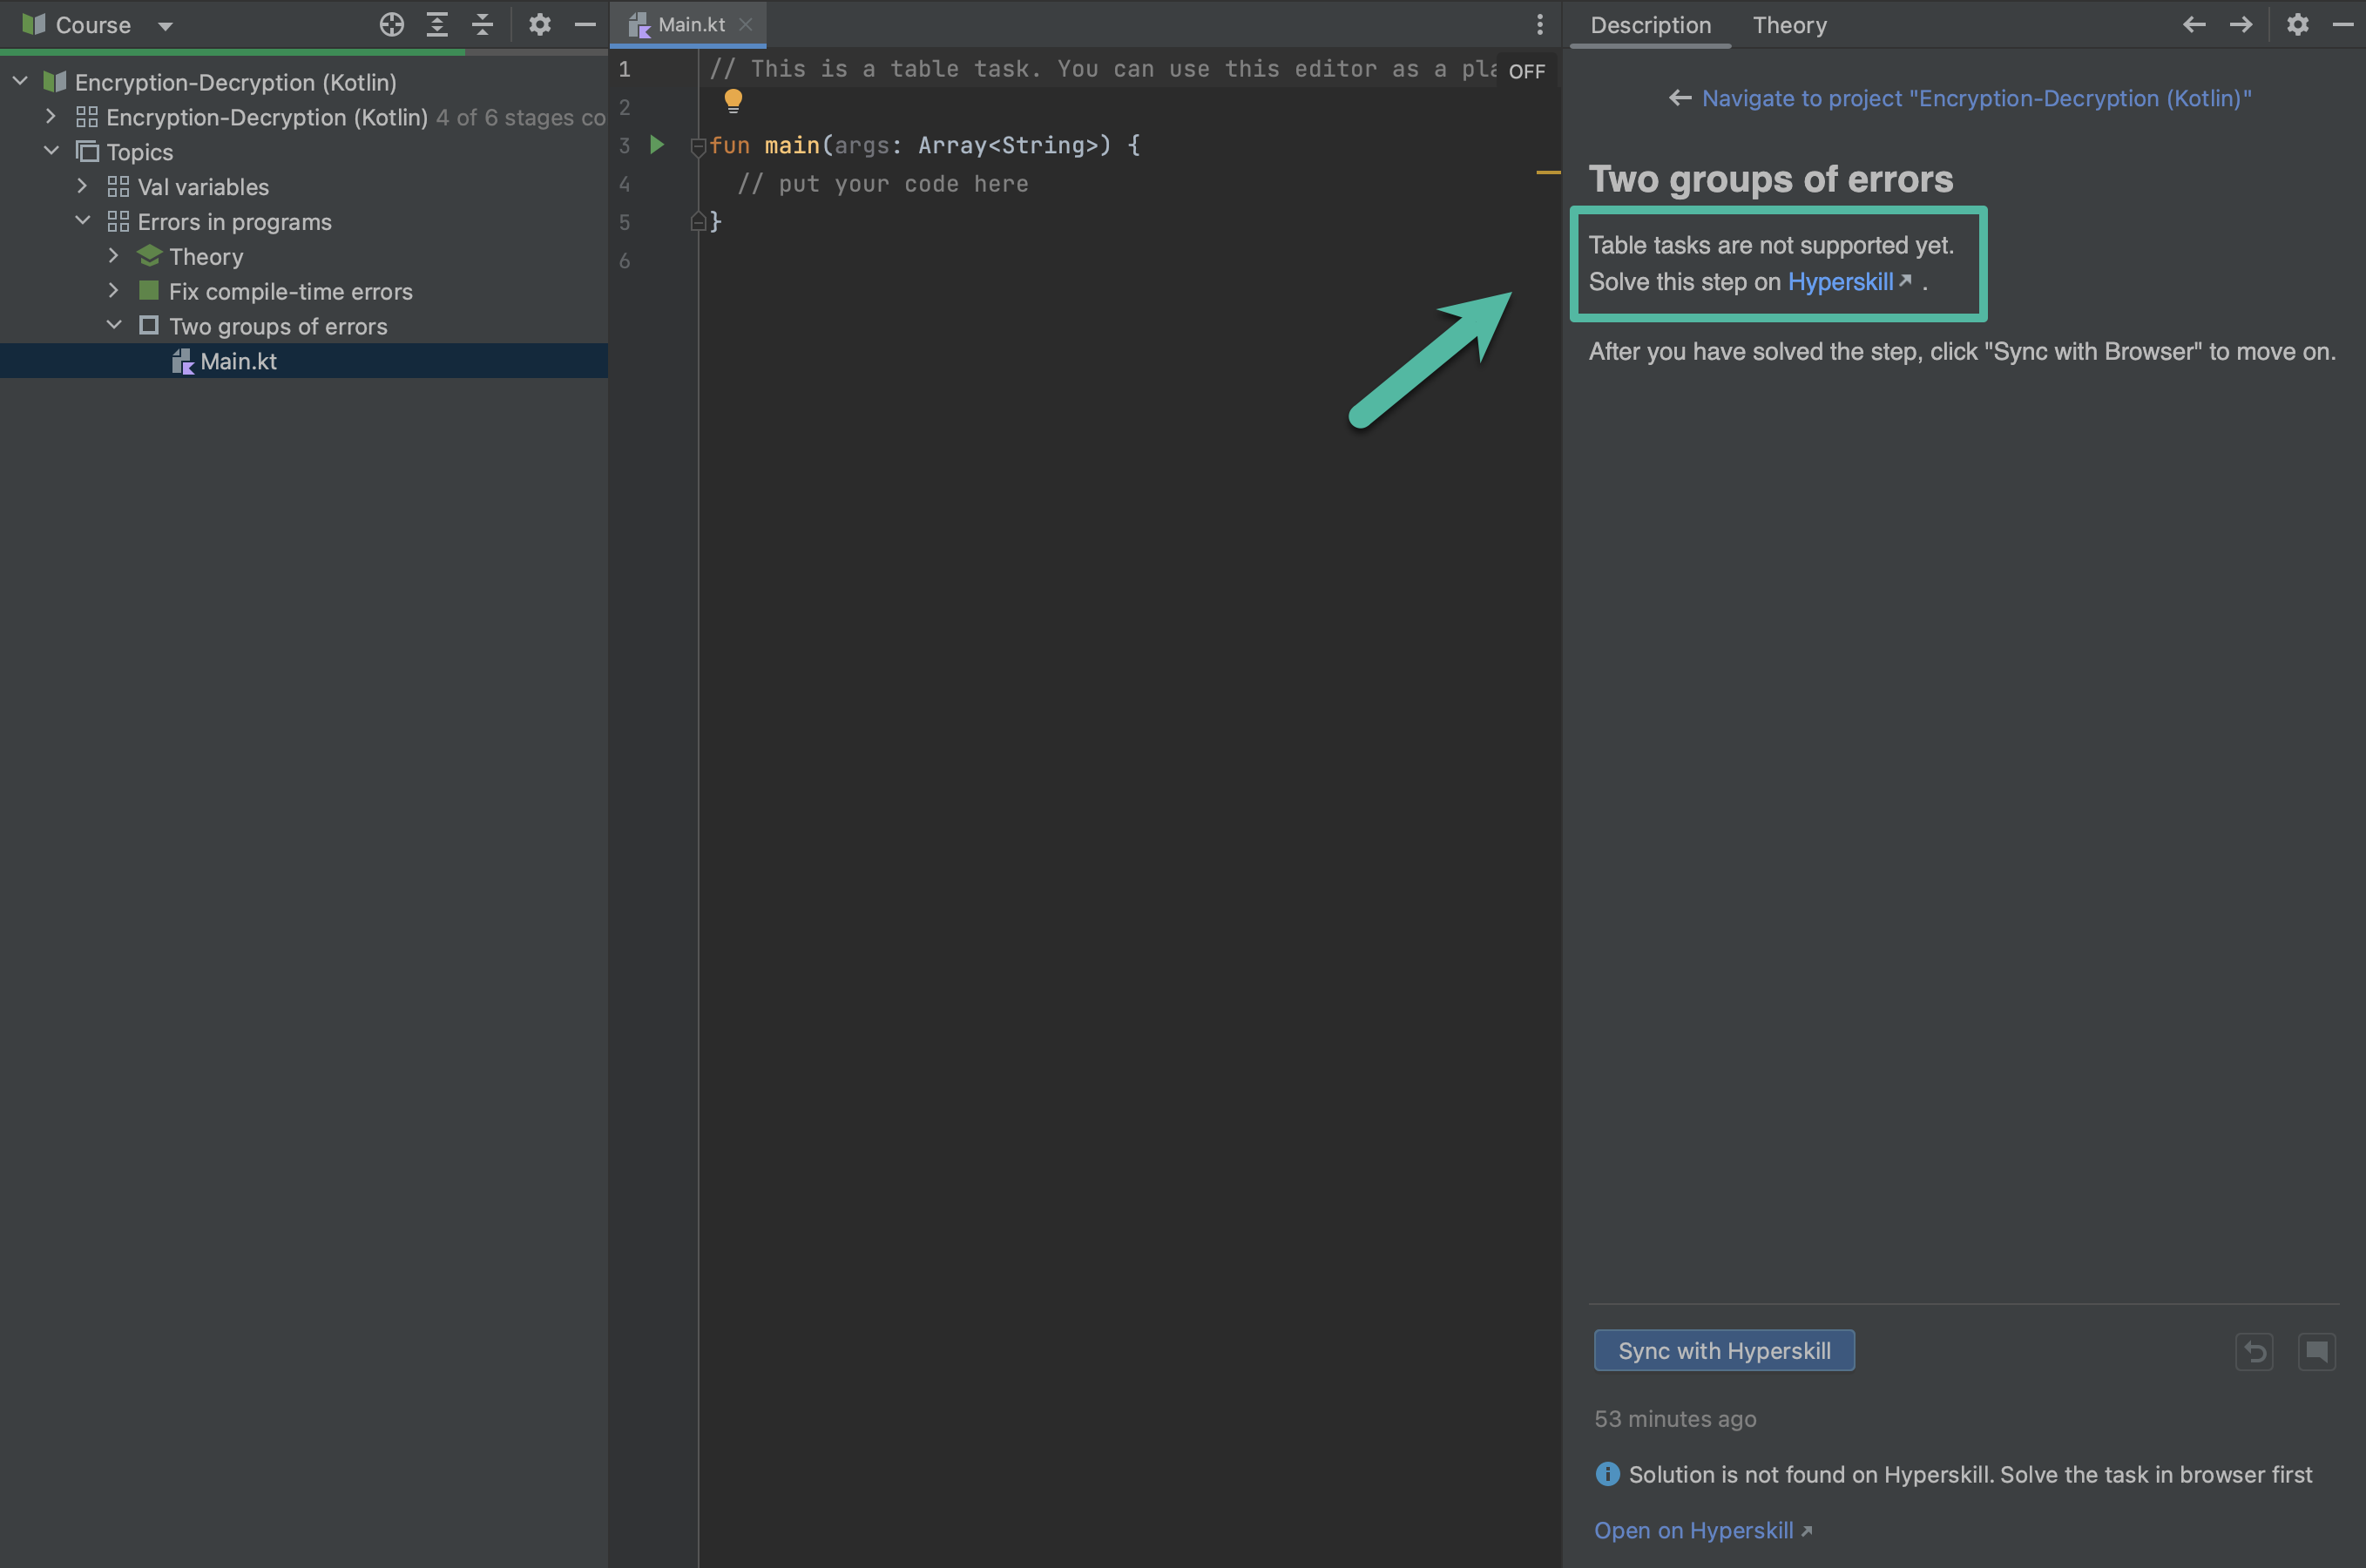Image resolution: width=2366 pixels, height=1568 pixels.
Task: Toggle the OFF reader mode indicator in editor
Action: 1526,71
